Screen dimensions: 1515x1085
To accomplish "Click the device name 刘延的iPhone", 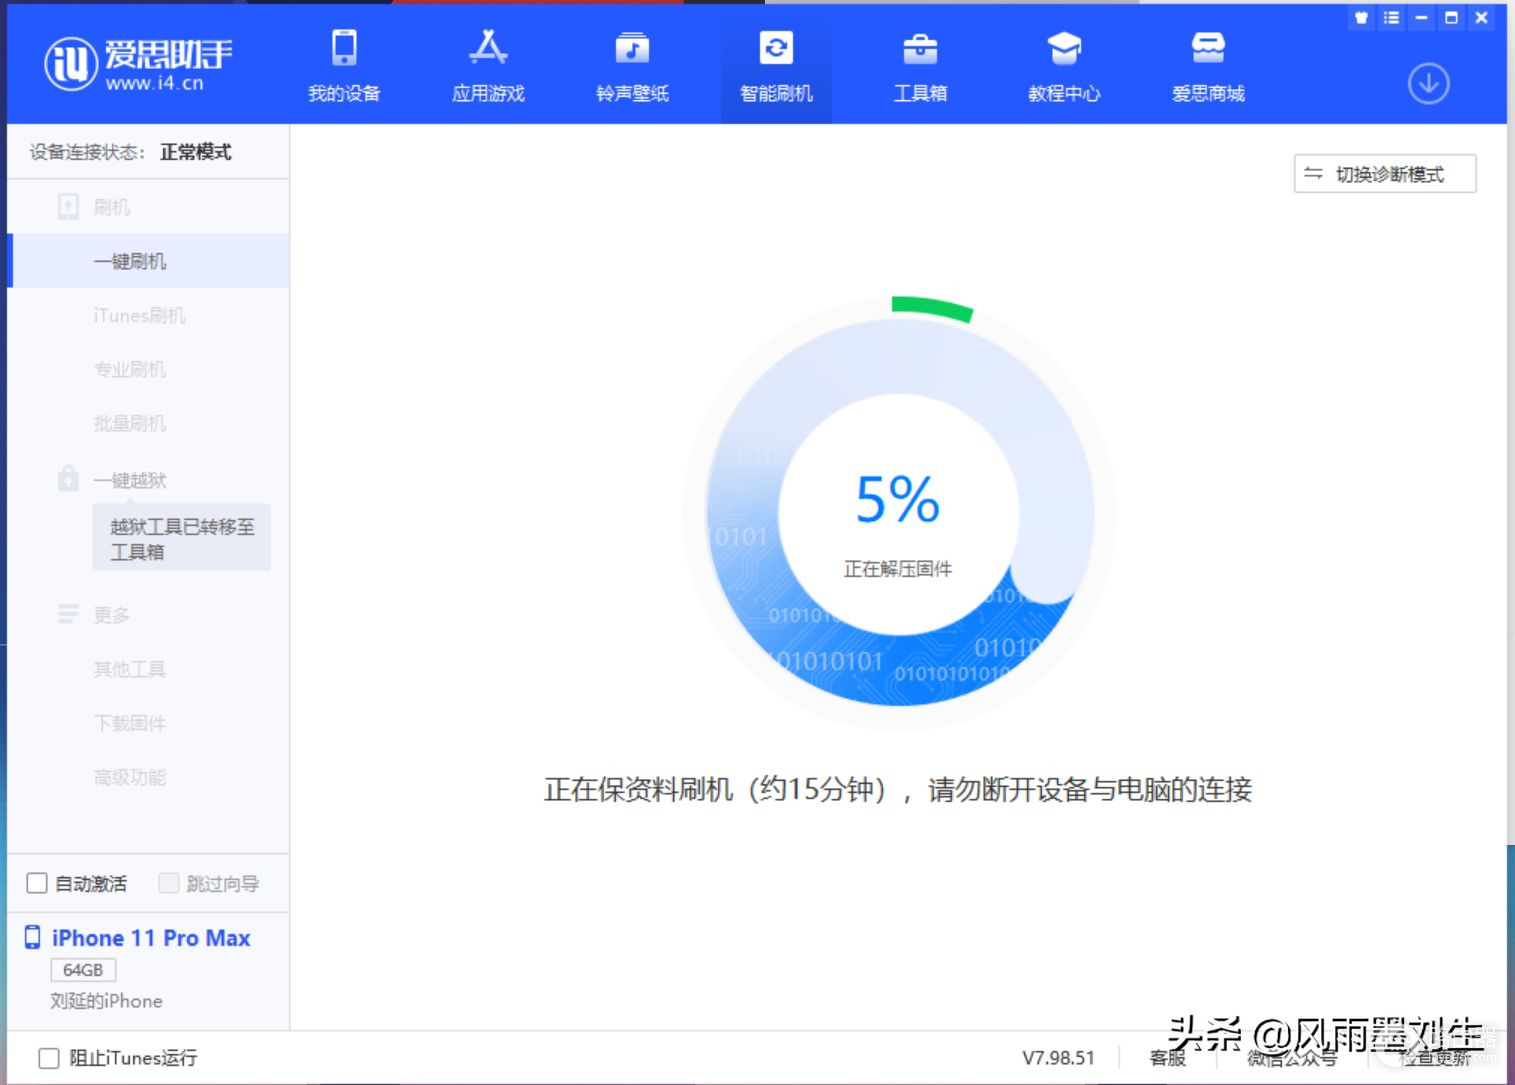I will click(106, 1001).
